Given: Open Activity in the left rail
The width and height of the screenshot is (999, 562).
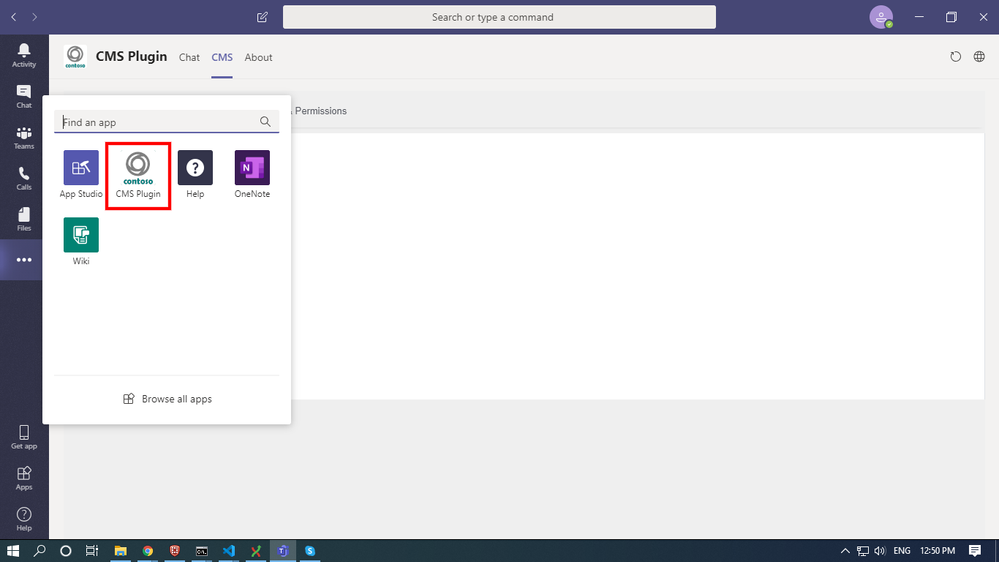Looking at the screenshot, I should pyautogui.click(x=24, y=55).
